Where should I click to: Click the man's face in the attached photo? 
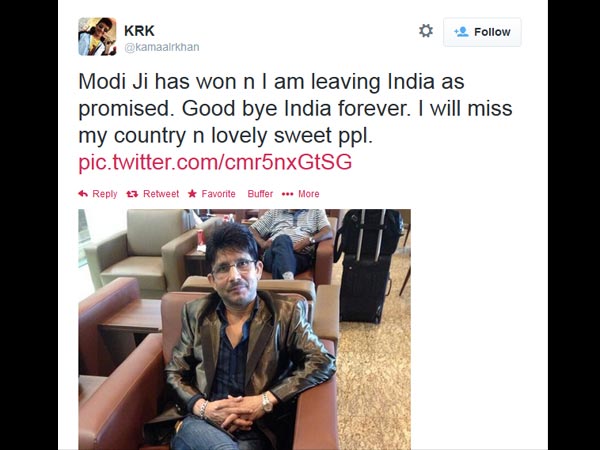click(234, 271)
